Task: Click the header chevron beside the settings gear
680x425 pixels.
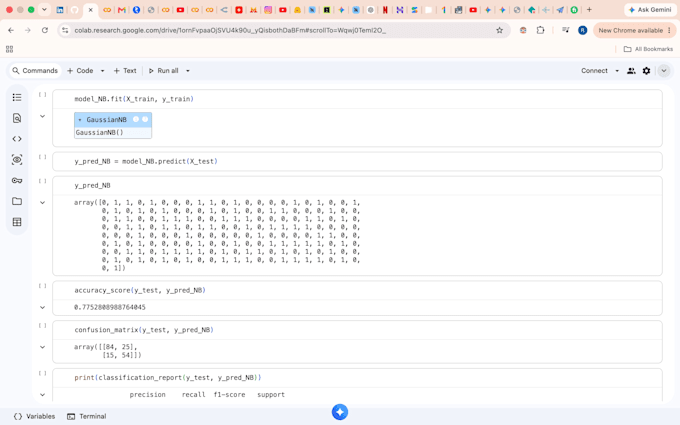Action: (664, 71)
